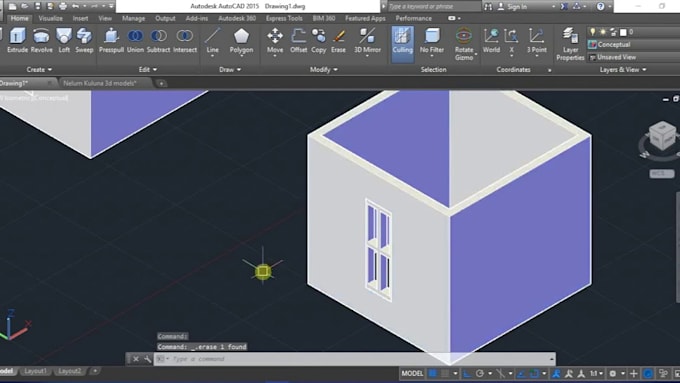Expand the Layers & View panel dropdown
Image resolution: width=680 pixels, height=383 pixels.
pos(623,69)
